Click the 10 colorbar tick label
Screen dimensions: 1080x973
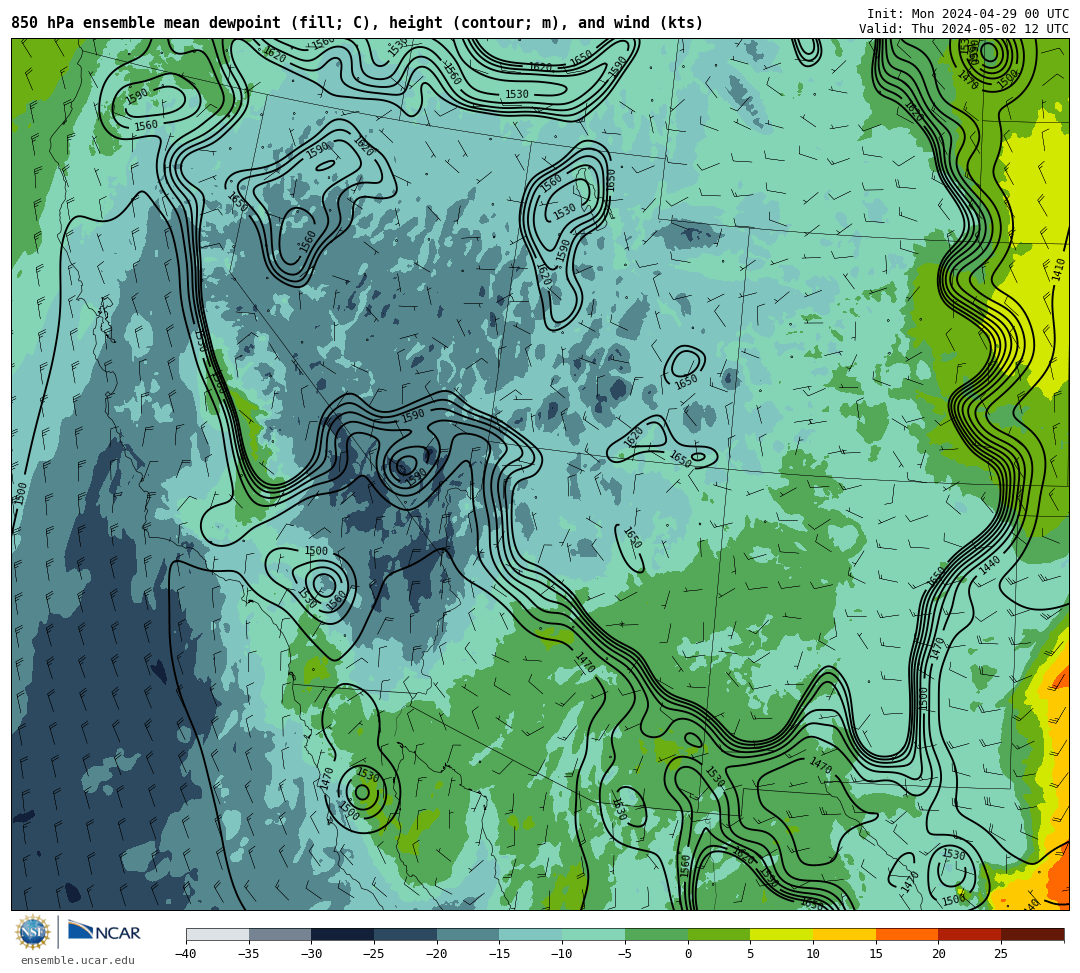(813, 954)
